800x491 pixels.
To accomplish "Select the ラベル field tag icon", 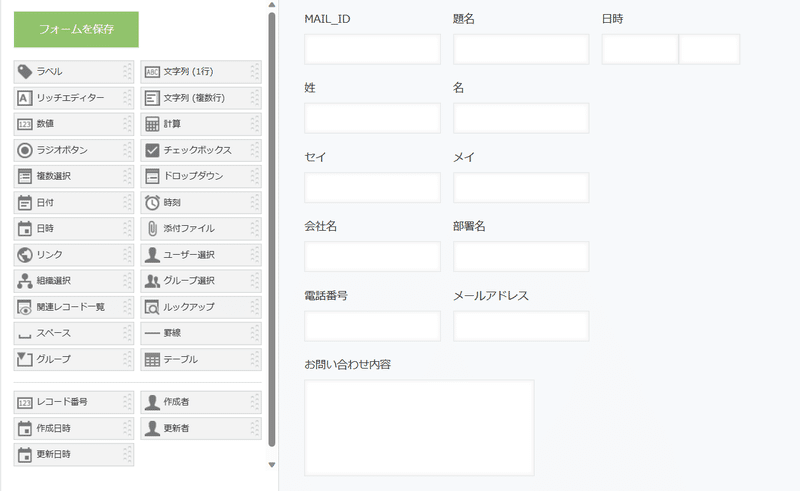I will (x=24, y=71).
